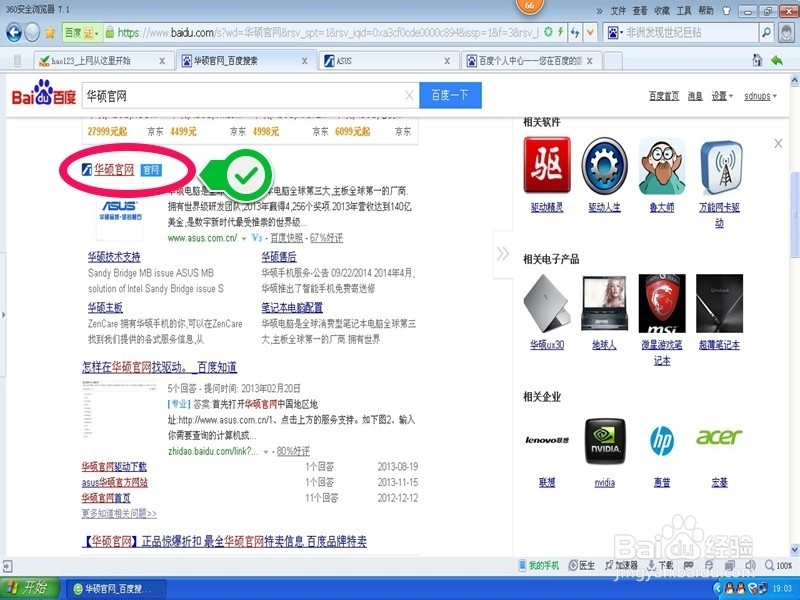The image size is (800, 600).
Task: Expand hidden system tray icons arrow
Action: coord(717,588)
